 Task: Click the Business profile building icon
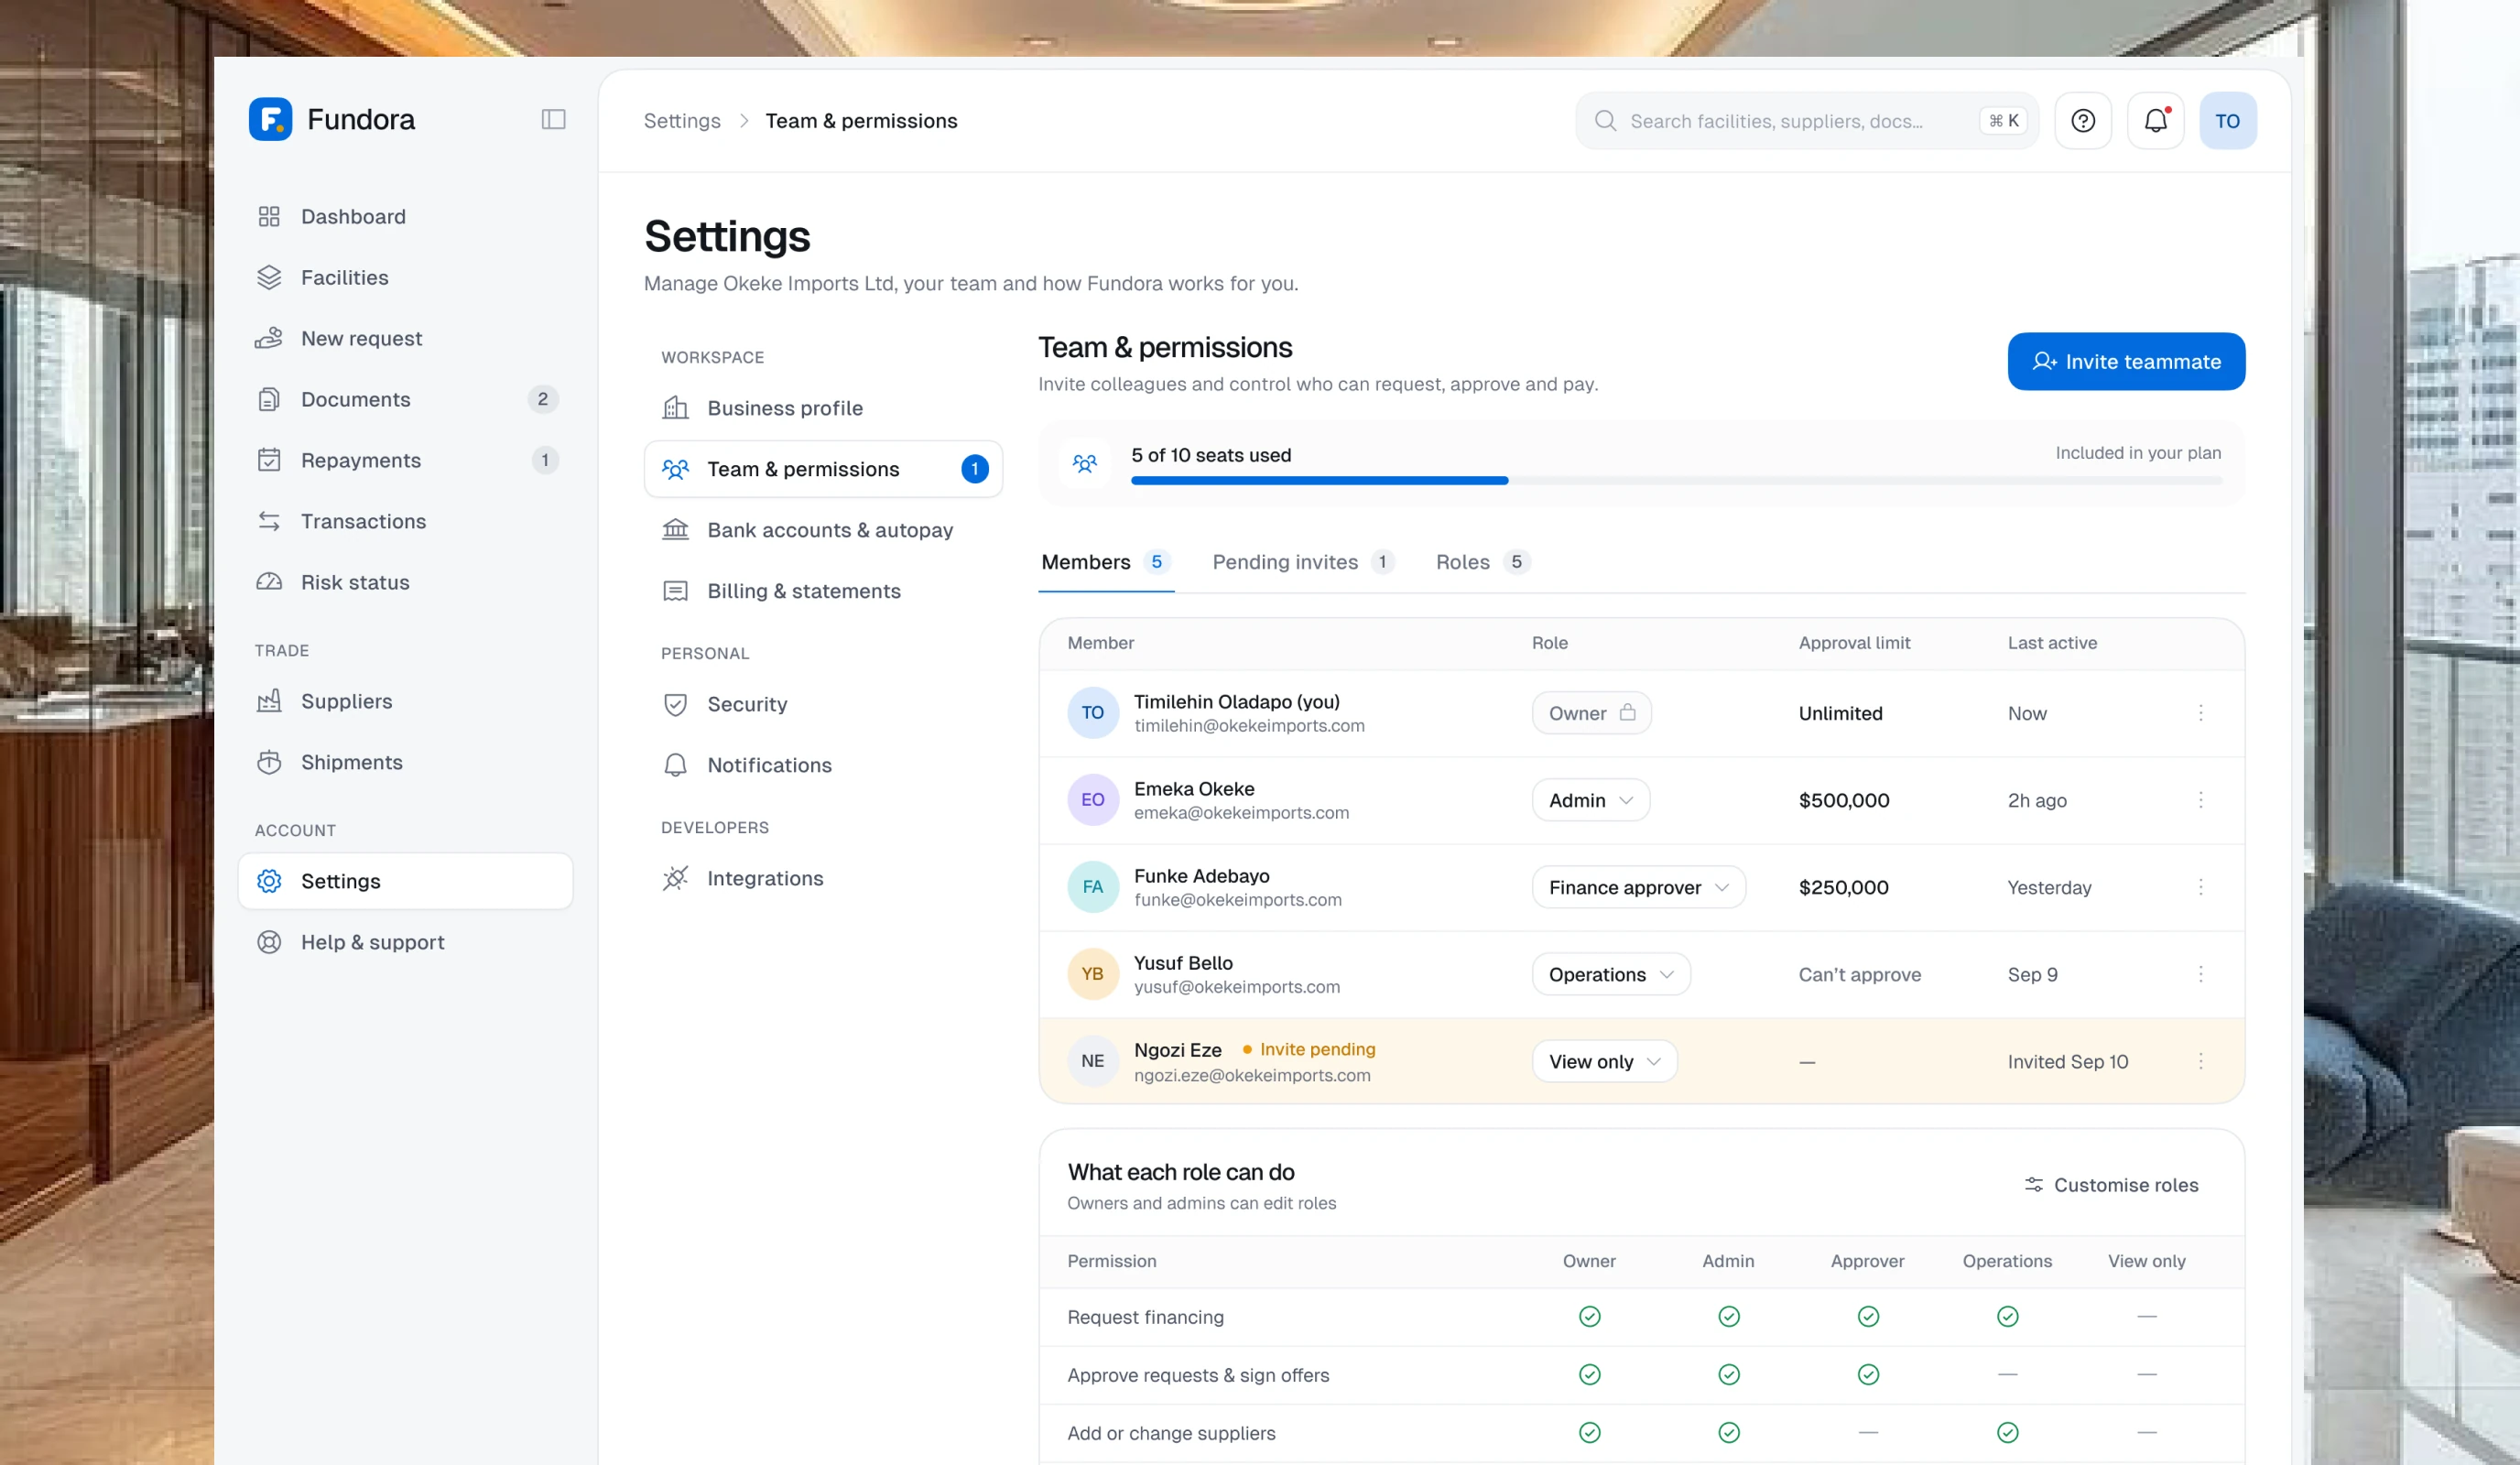(x=676, y=408)
